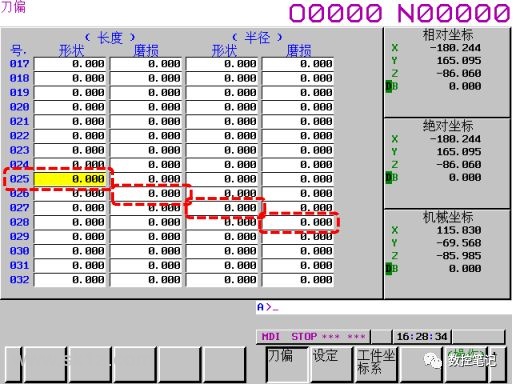Image resolution: width=513 pixels, height=384 pixels.
Task: Click the STOP status indicator
Action: pos(304,337)
